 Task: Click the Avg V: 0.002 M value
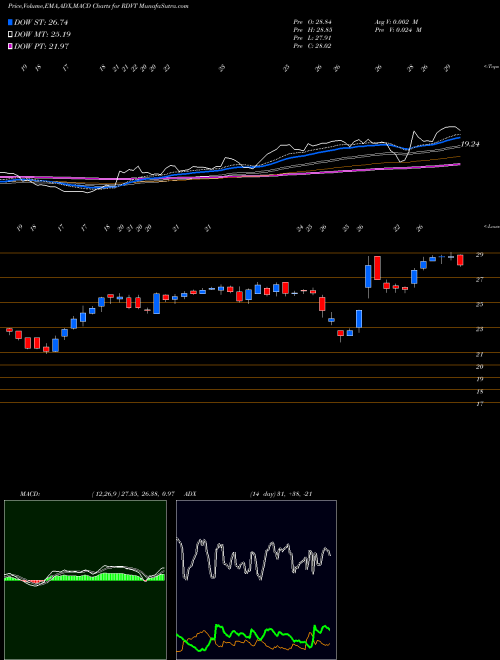396,21
